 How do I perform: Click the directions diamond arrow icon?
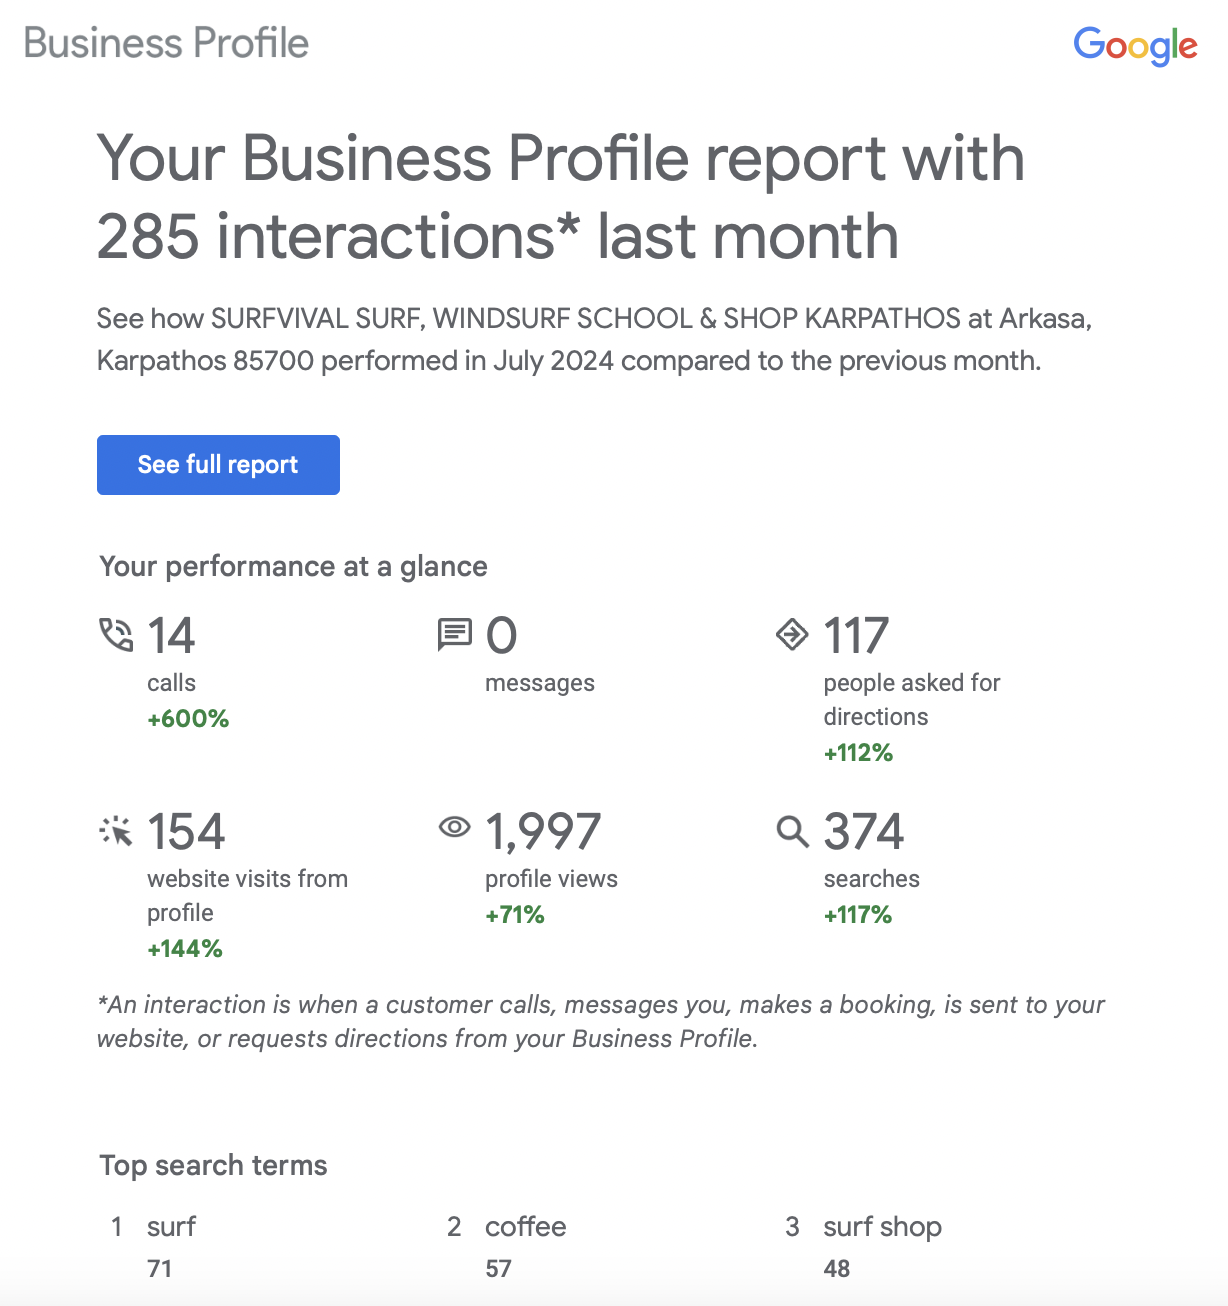point(792,634)
